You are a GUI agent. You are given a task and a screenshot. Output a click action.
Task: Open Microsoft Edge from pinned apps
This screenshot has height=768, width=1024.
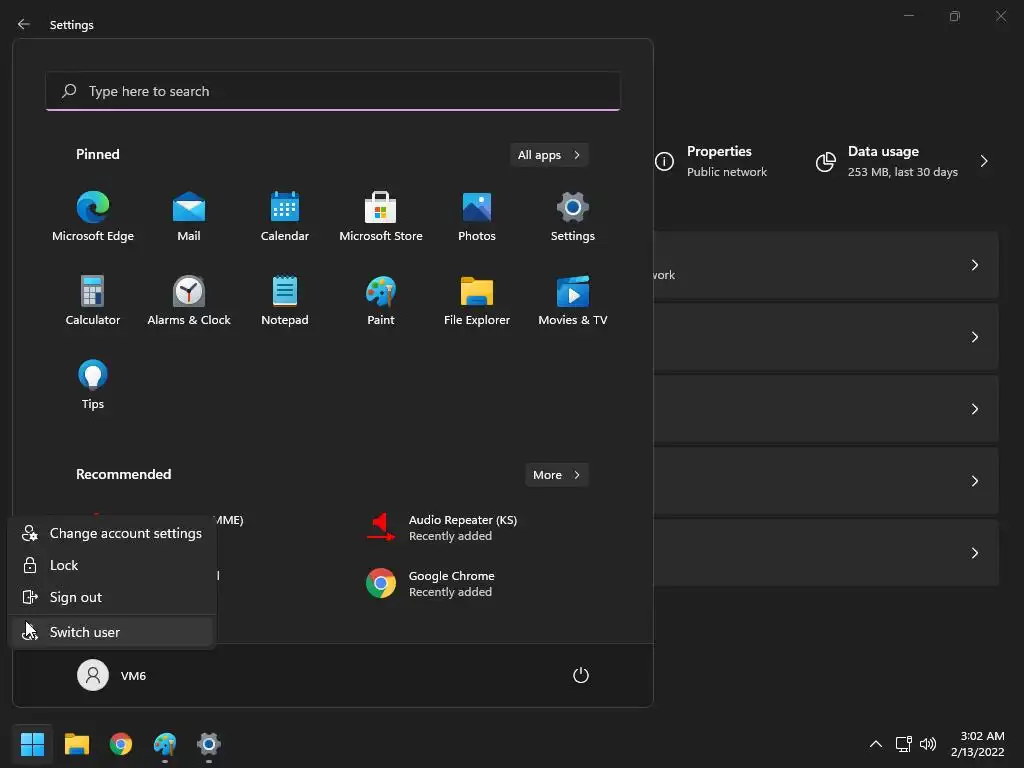click(x=93, y=217)
